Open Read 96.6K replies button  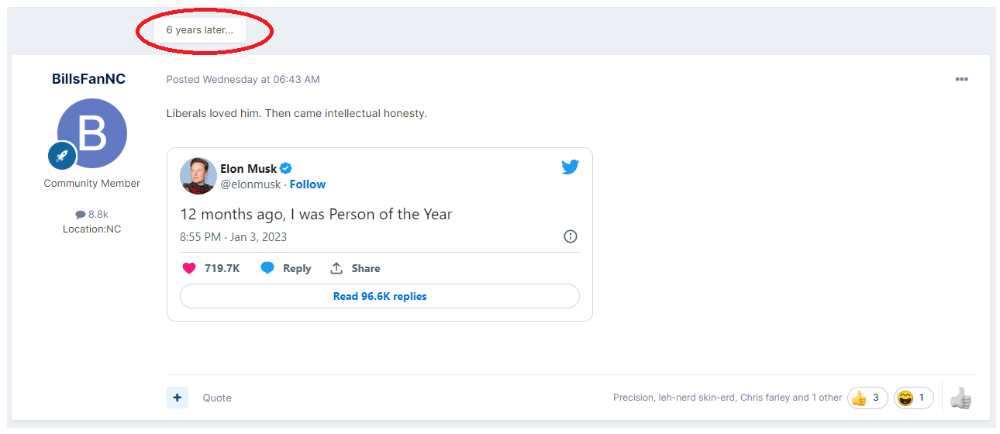379,296
